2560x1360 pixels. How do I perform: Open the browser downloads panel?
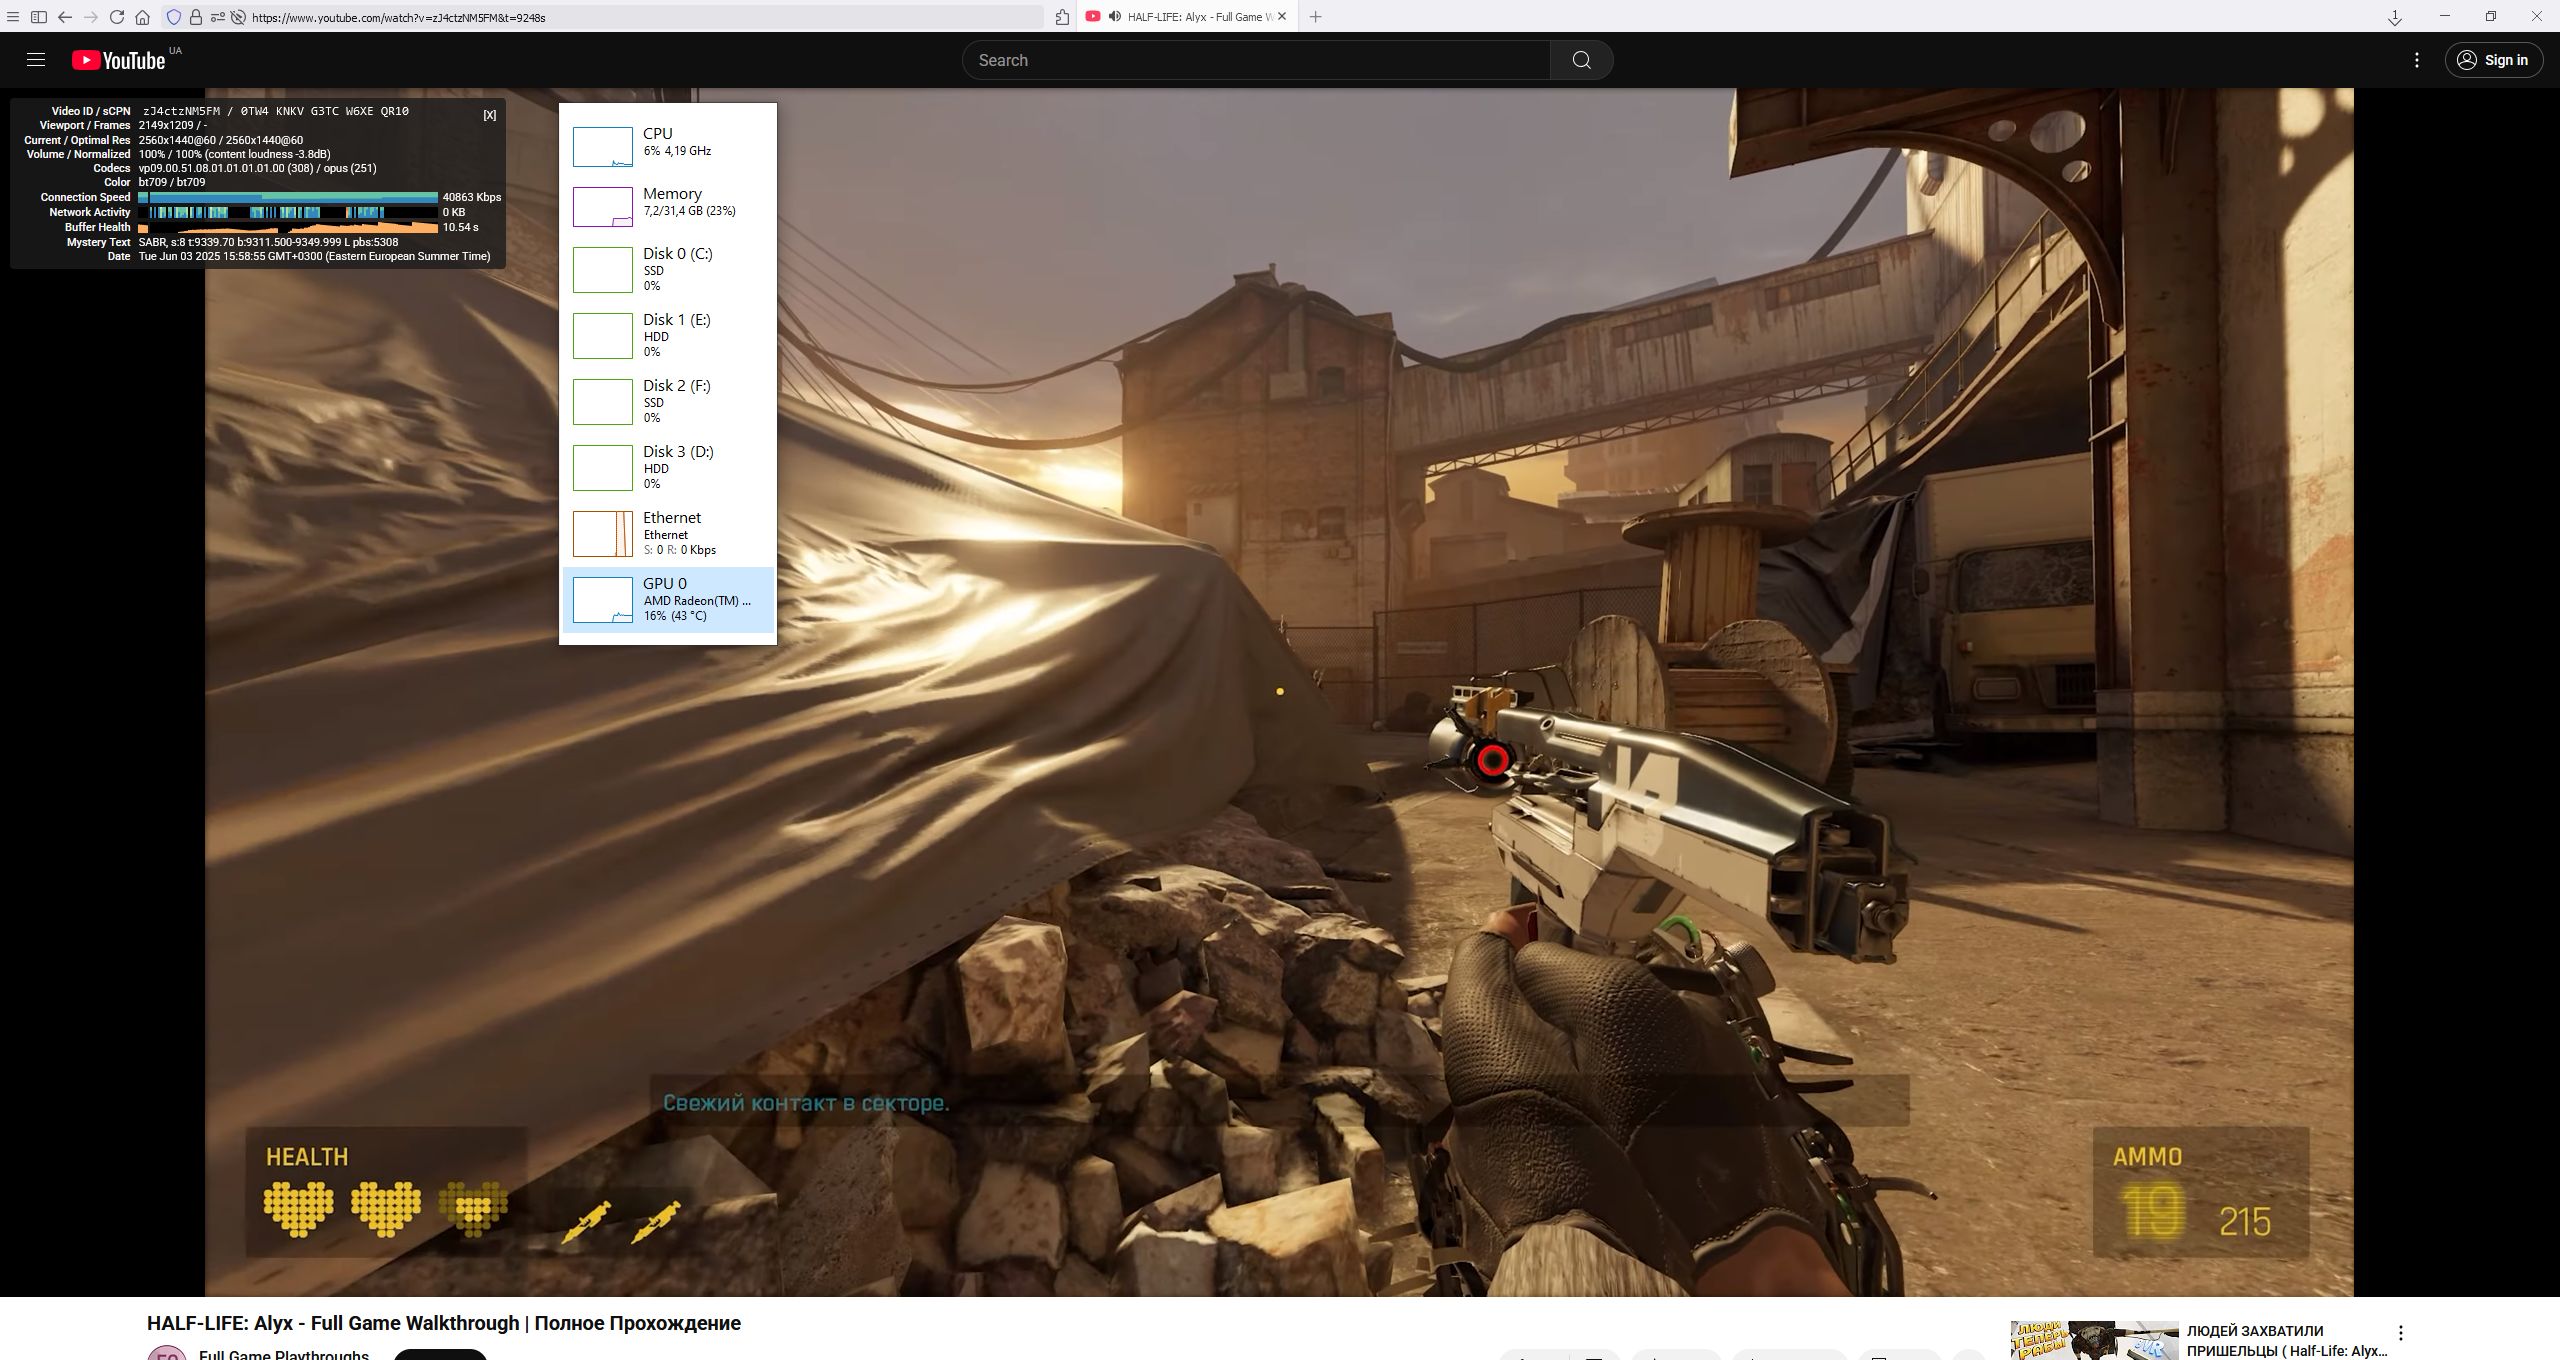[x=2395, y=18]
